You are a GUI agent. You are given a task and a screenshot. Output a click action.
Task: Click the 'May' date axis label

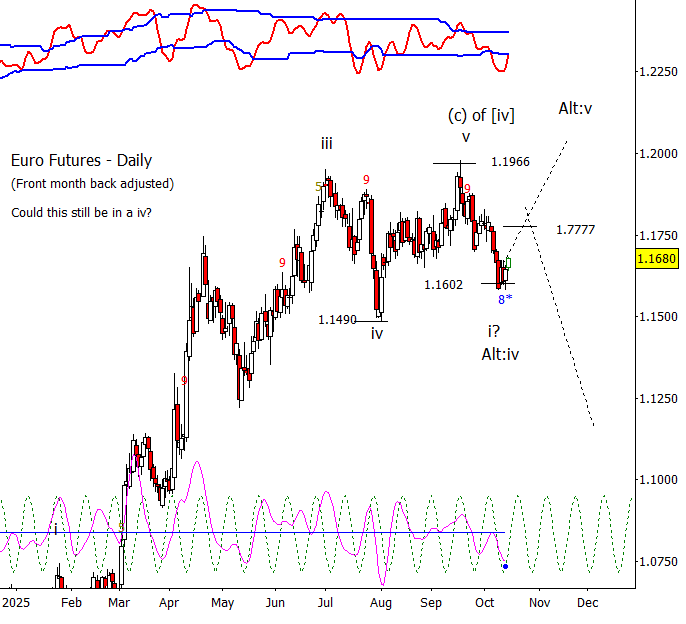223,603
